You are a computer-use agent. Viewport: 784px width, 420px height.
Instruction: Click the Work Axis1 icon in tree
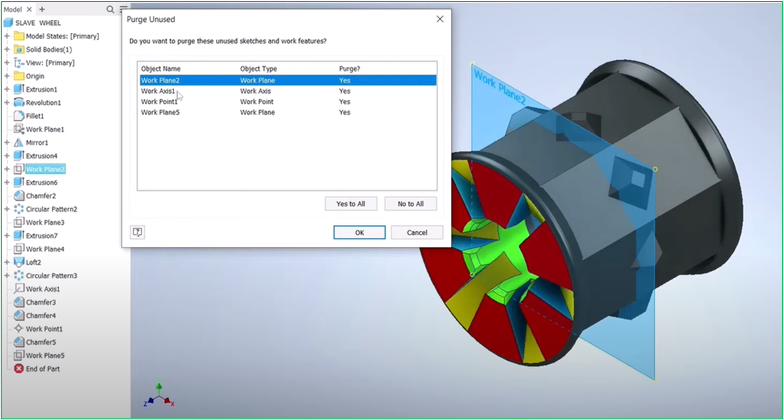pos(19,288)
